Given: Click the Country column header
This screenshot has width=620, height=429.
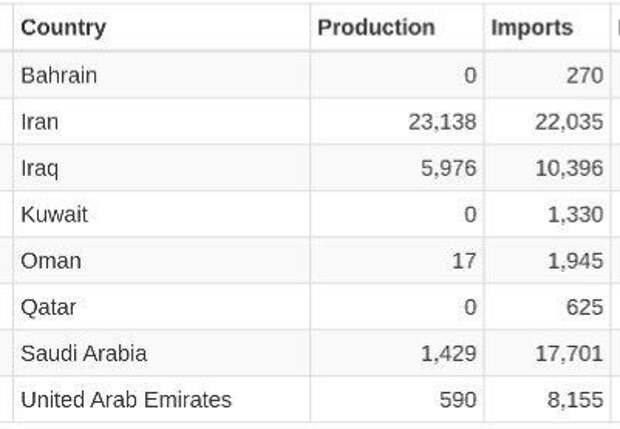Looking at the screenshot, I should pos(63,28).
